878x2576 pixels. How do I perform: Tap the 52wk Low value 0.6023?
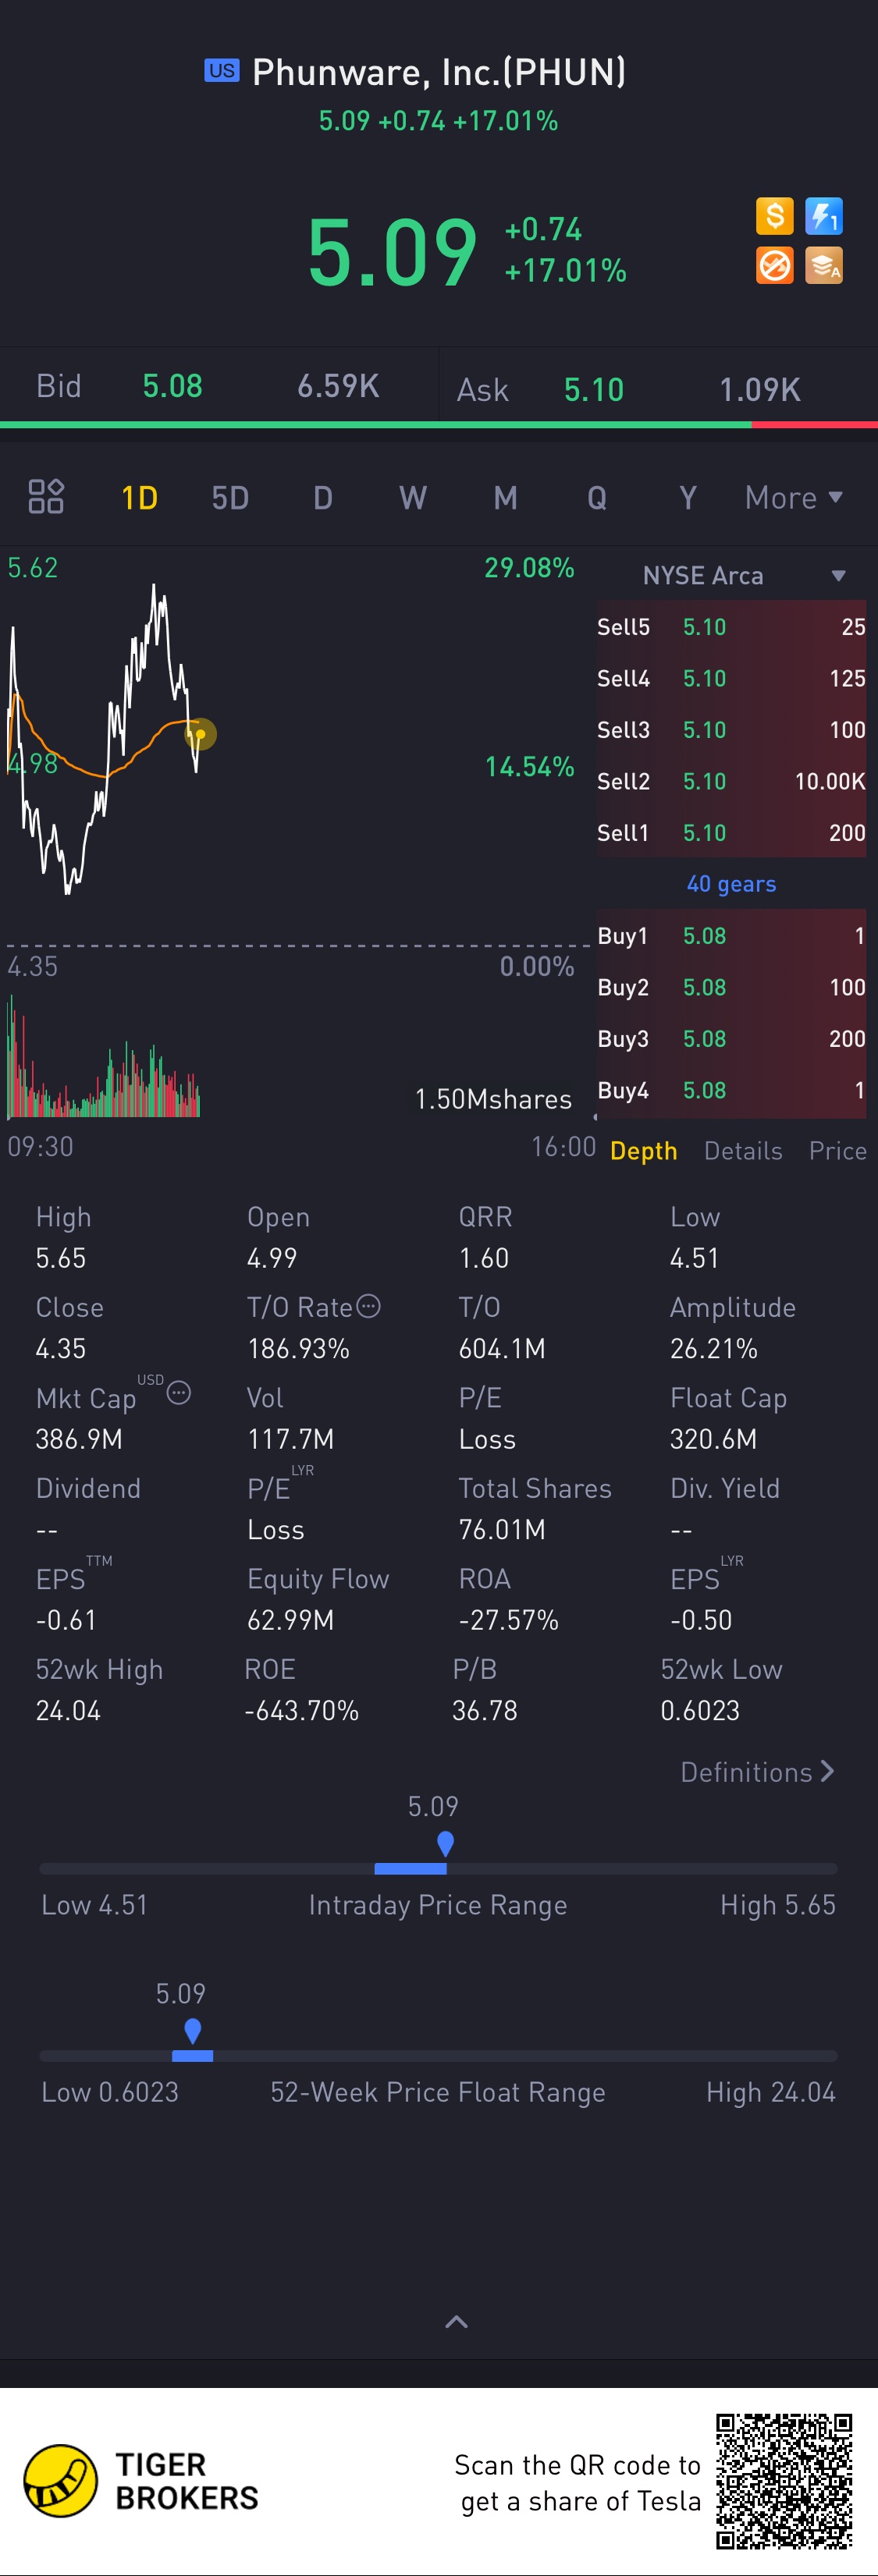click(x=700, y=1711)
